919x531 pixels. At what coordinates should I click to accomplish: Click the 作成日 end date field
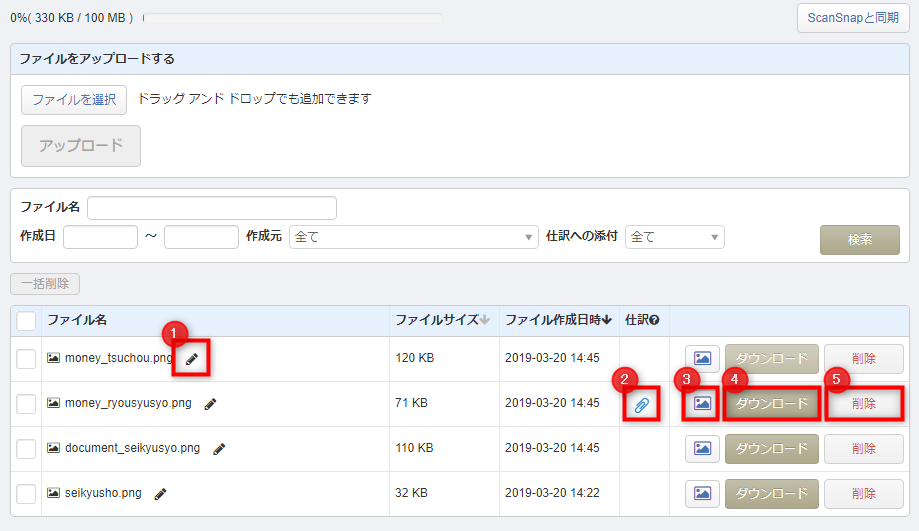201,237
